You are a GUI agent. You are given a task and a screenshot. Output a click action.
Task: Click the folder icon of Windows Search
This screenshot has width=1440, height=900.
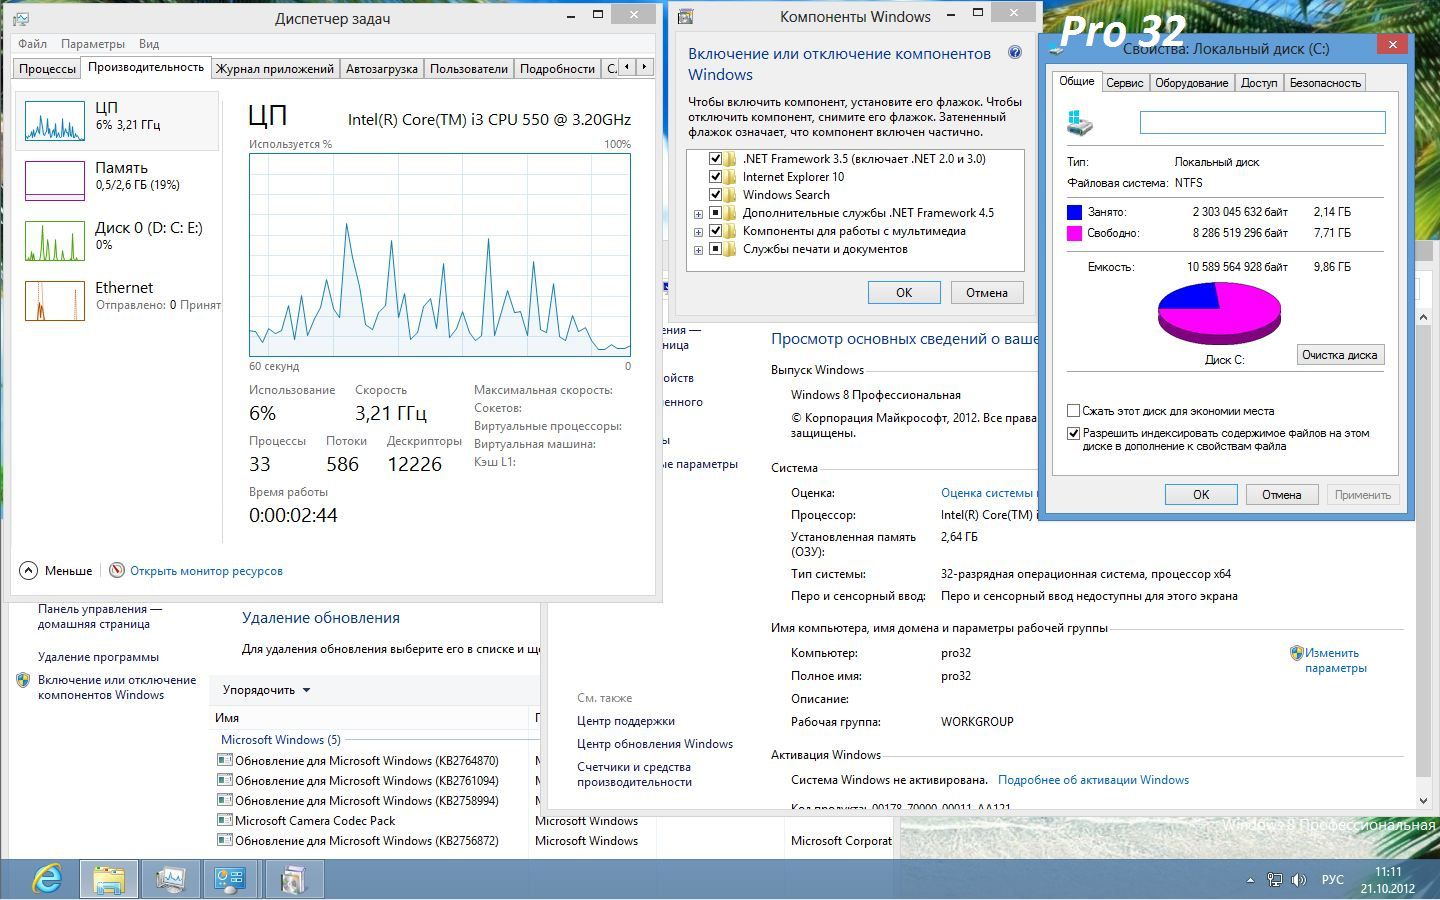pyautogui.click(x=731, y=195)
